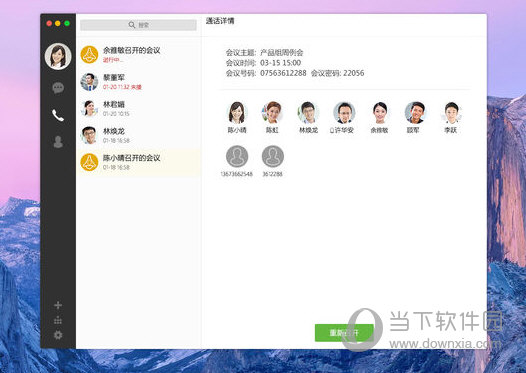Click the name label 陈虹 under avatar

click(x=272, y=130)
